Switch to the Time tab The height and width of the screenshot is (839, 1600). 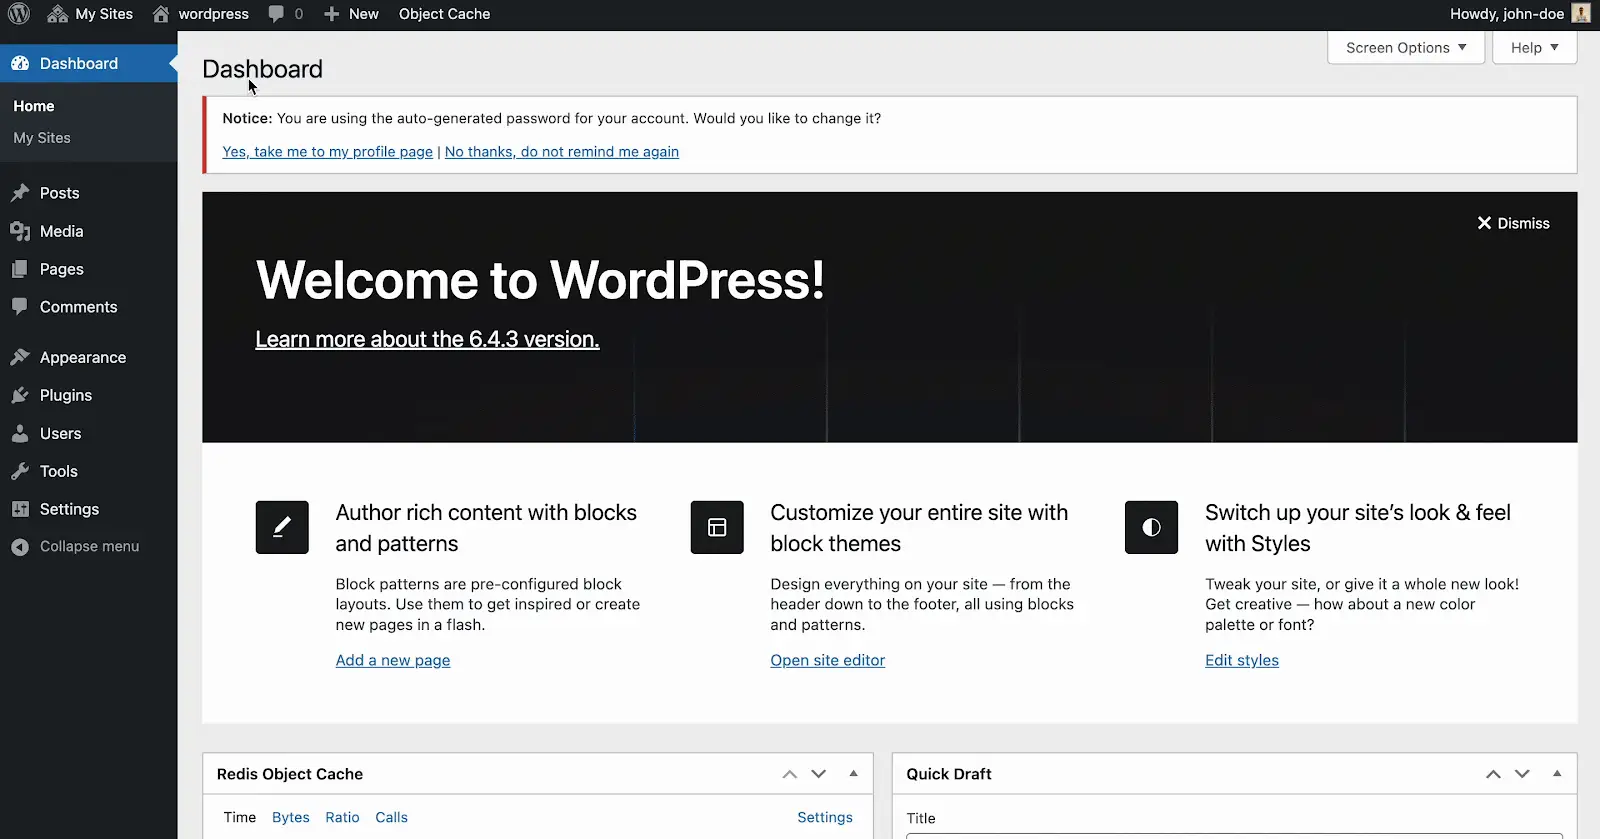click(240, 817)
